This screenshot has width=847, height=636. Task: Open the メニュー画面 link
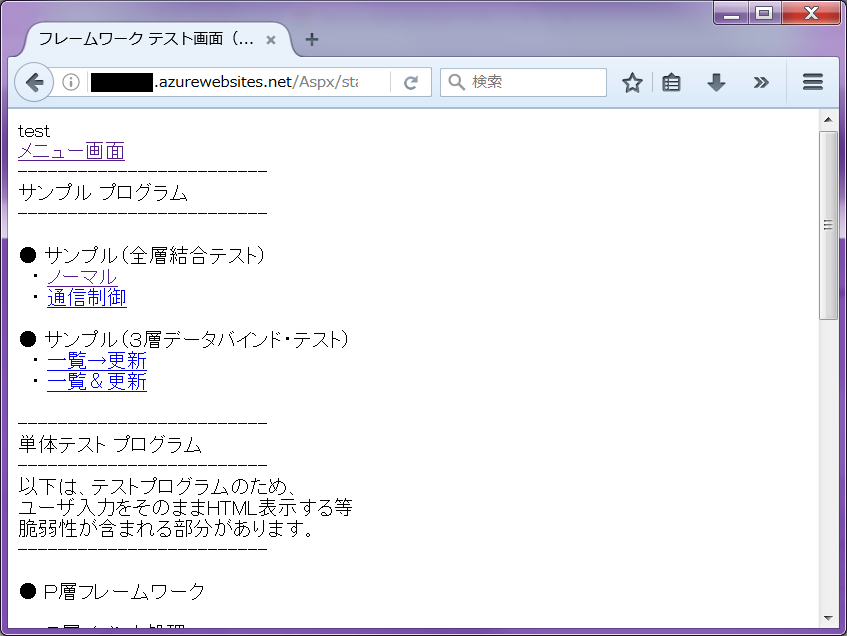(71, 151)
